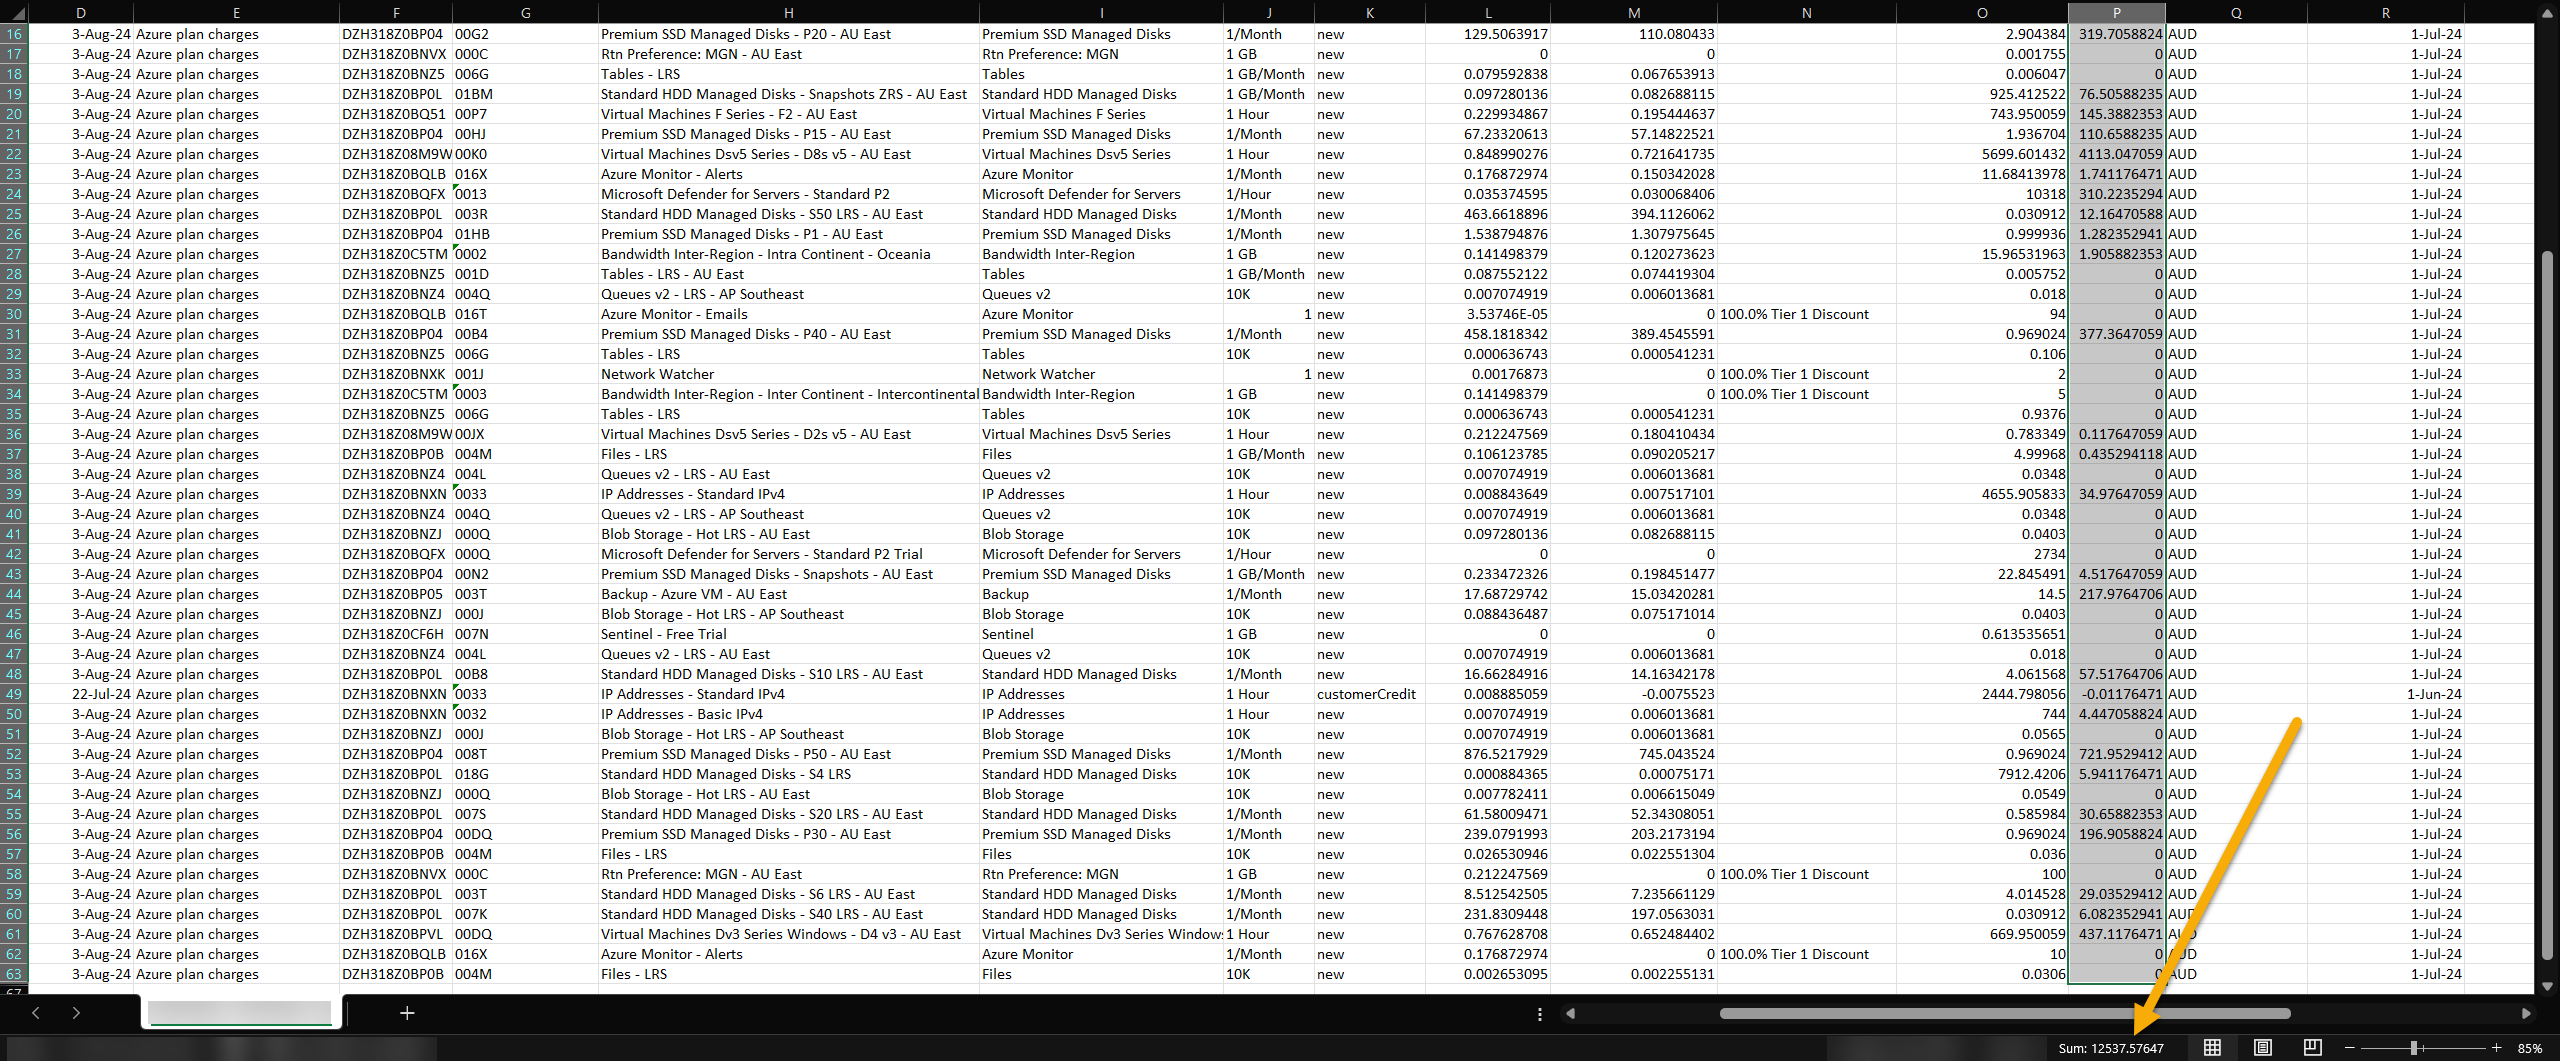Click cell 876.5217929 in column L
Image resolution: width=2560 pixels, height=1061 pixels.
point(1487,754)
